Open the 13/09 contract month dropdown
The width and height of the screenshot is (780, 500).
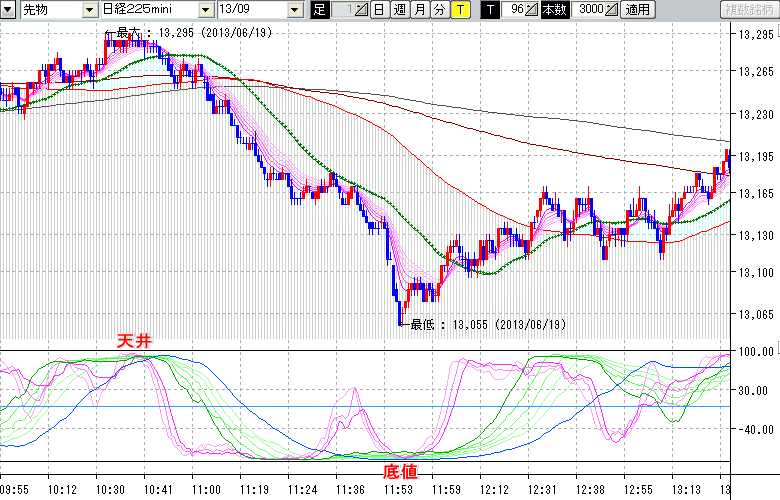294,10
